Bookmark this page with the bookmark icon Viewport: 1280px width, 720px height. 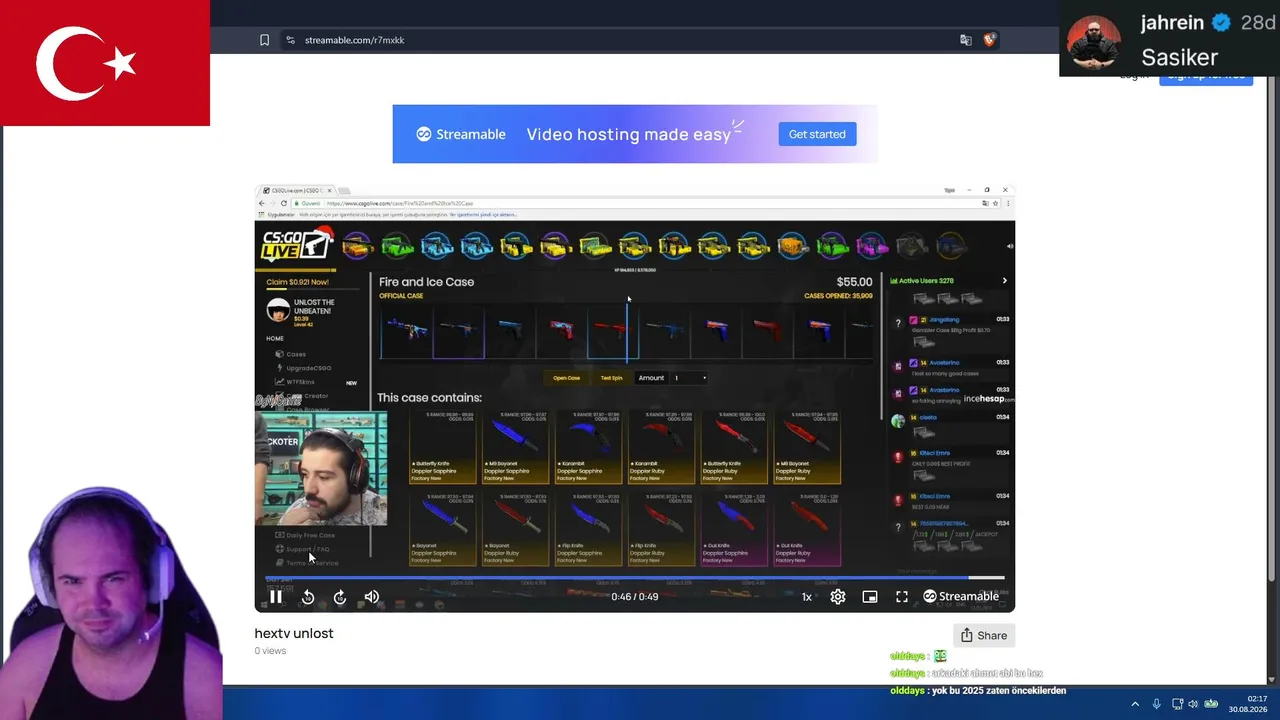264,40
